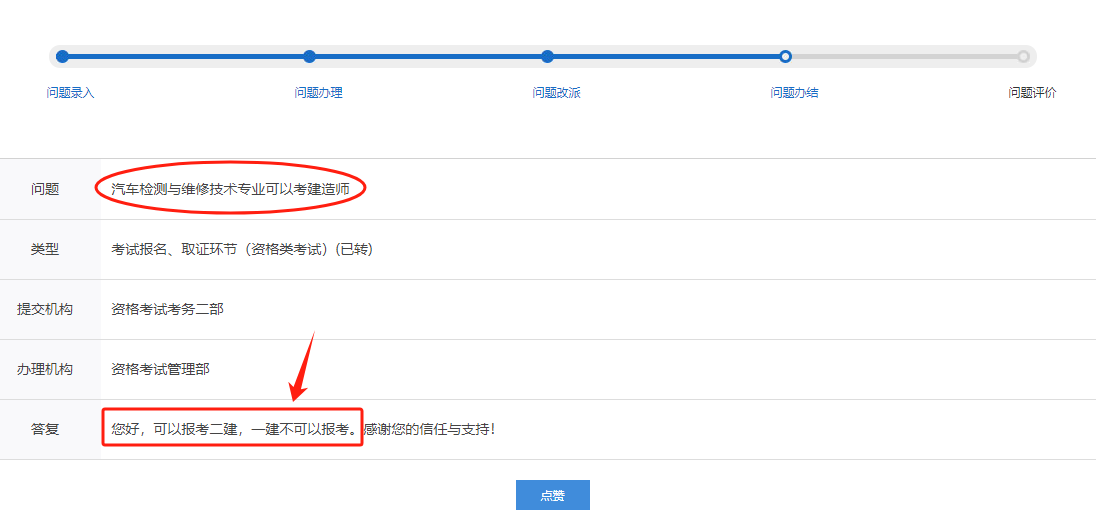
Task: Click the 答复 row header cell
Action: coord(50,429)
